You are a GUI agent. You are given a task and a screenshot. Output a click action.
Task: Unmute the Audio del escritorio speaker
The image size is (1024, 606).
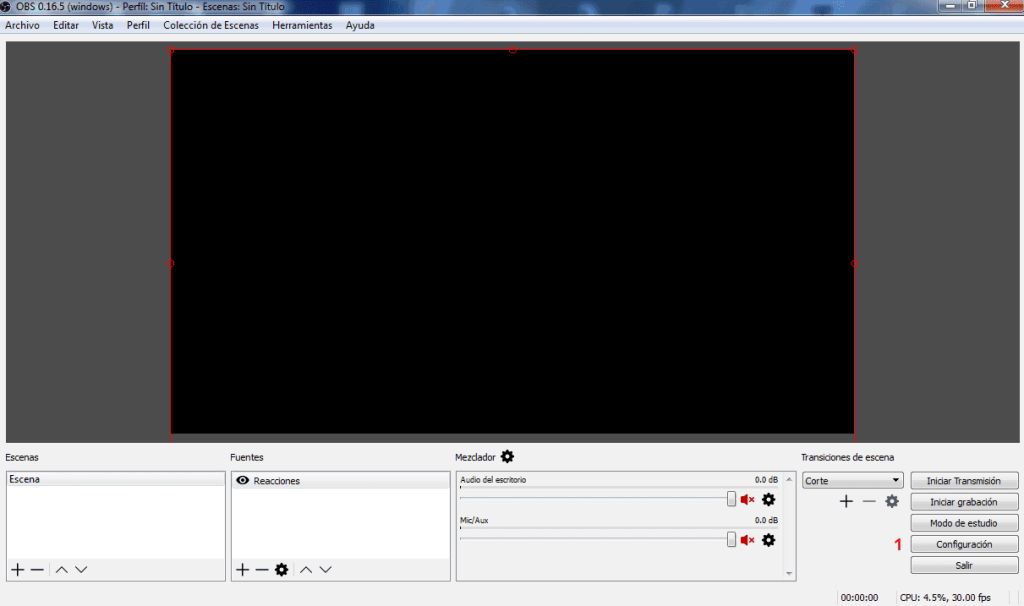pyautogui.click(x=747, y=499)
